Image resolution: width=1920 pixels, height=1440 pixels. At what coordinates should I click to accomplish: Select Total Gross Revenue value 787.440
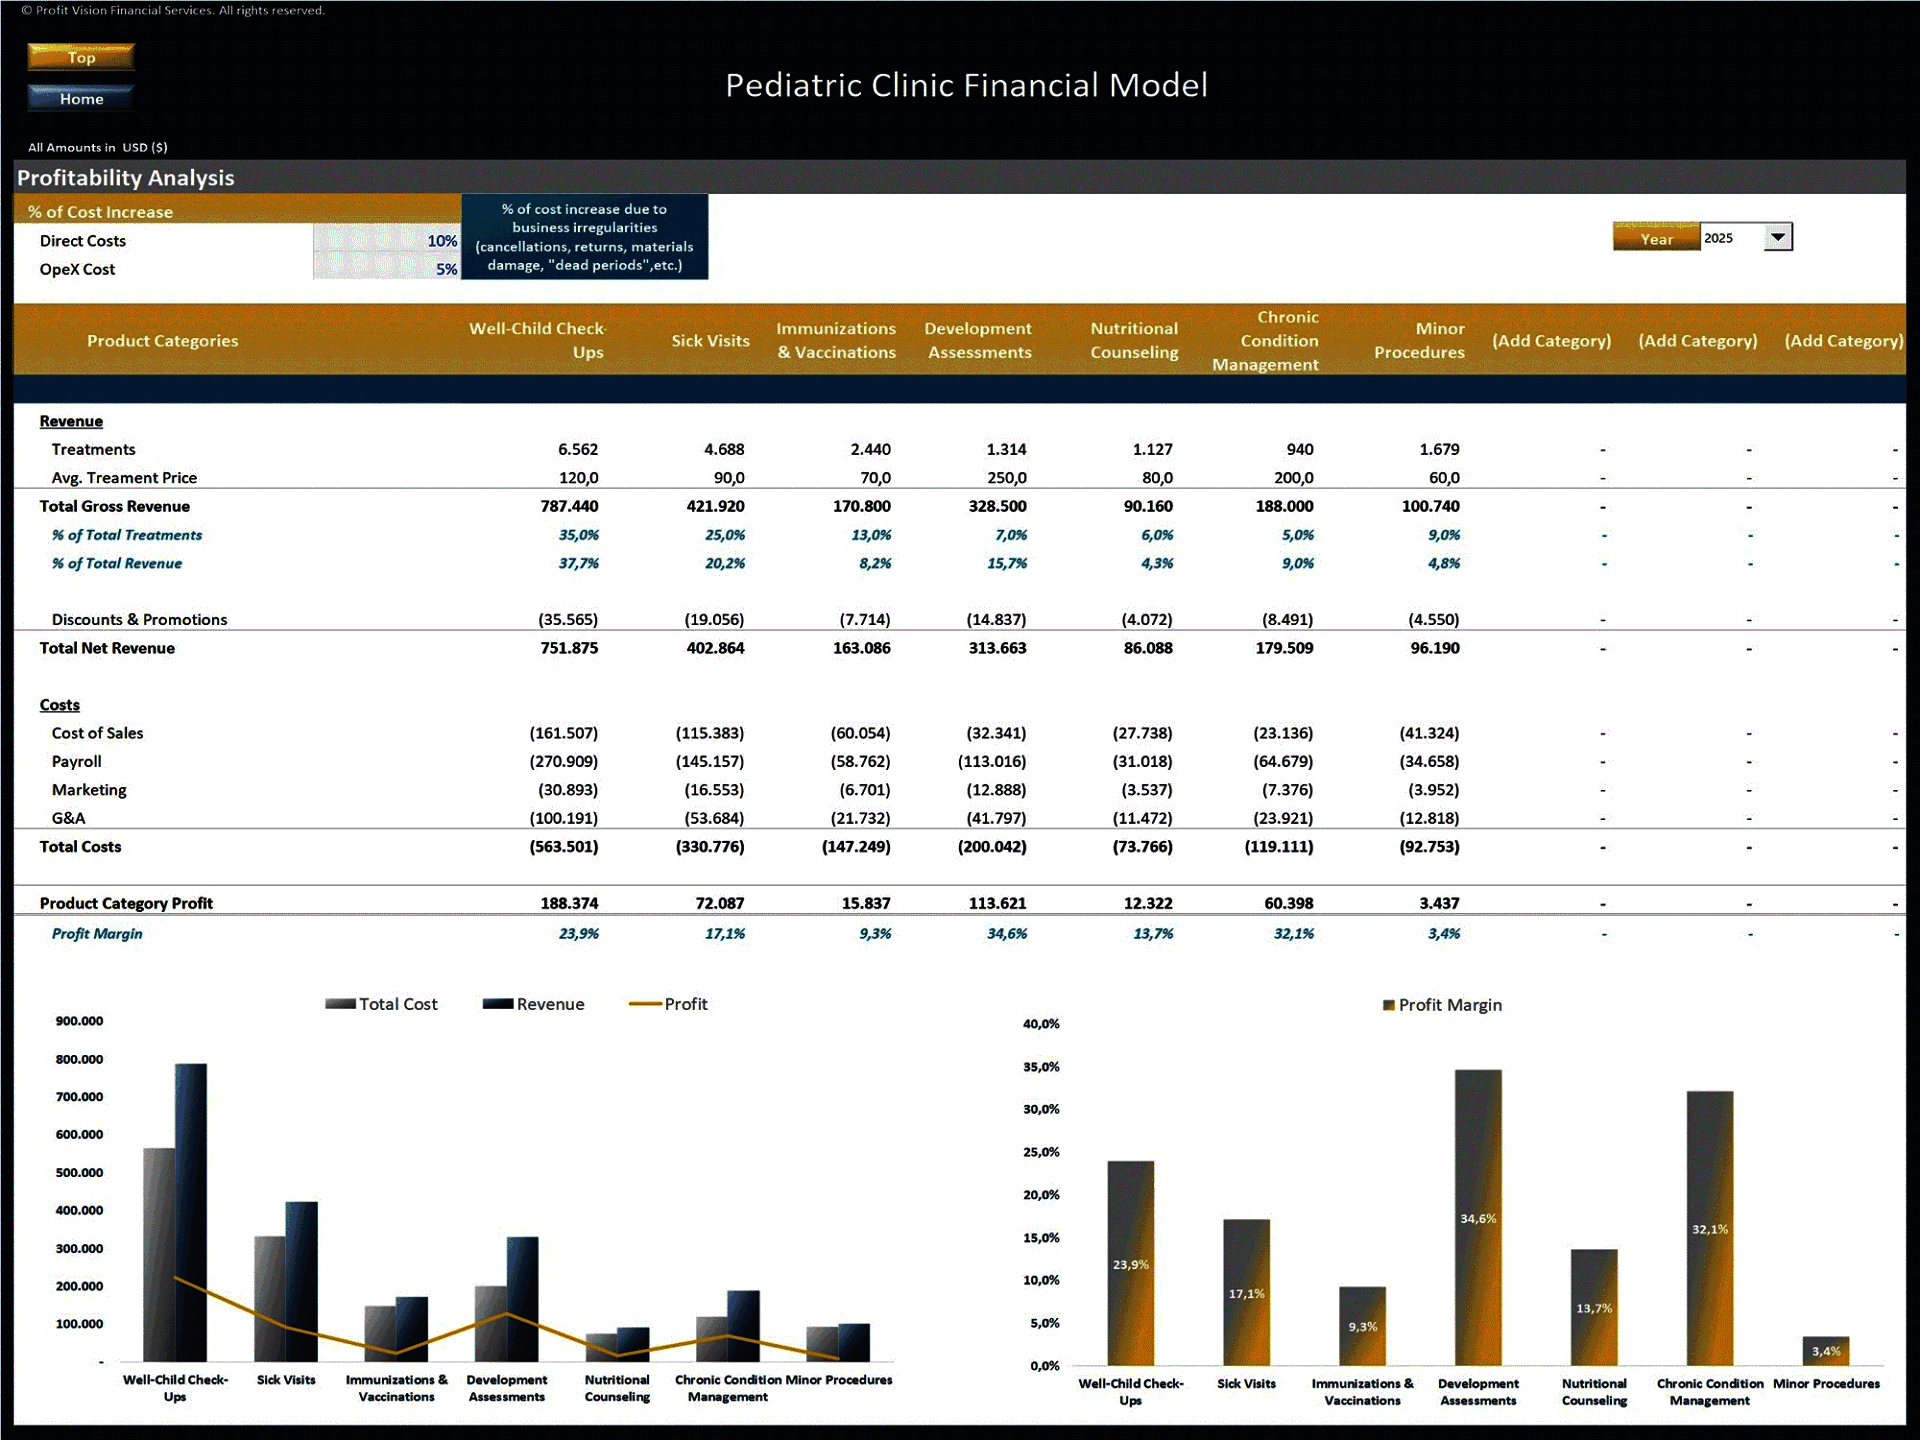tap(569, 506)
